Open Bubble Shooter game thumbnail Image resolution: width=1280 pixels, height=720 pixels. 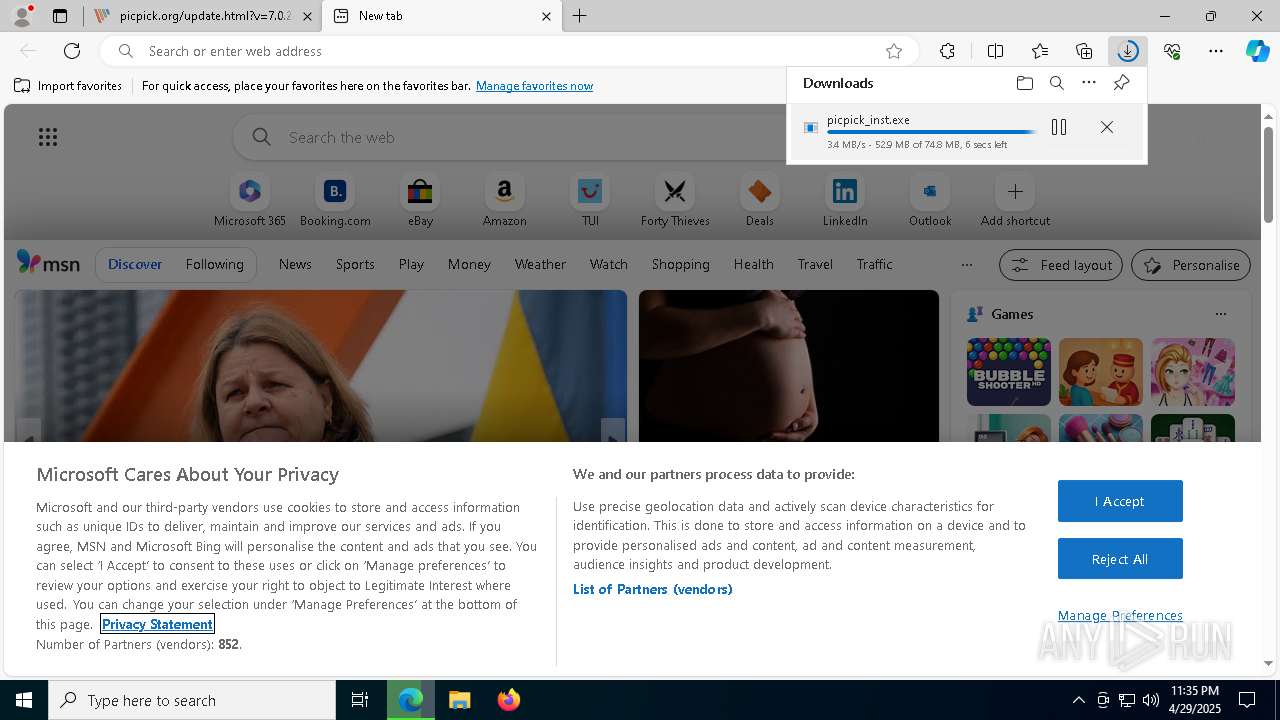[x=1008, y=372]
